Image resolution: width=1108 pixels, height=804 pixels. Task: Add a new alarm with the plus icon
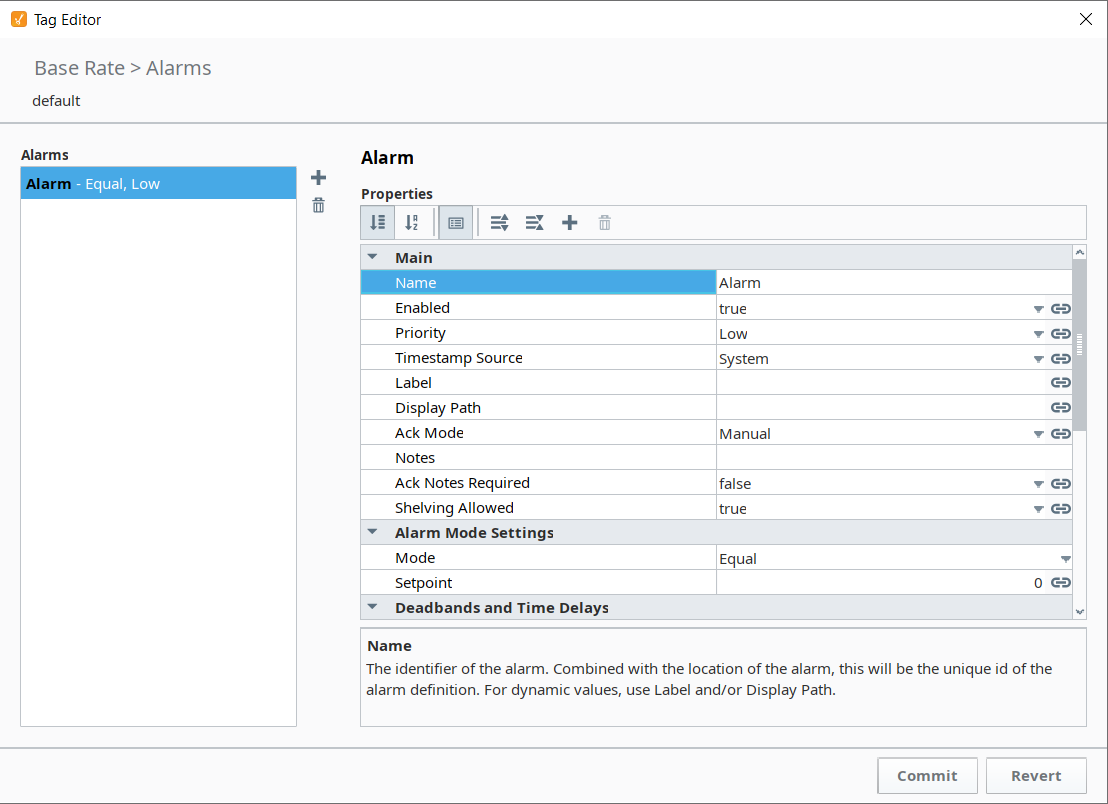point(318,177)
